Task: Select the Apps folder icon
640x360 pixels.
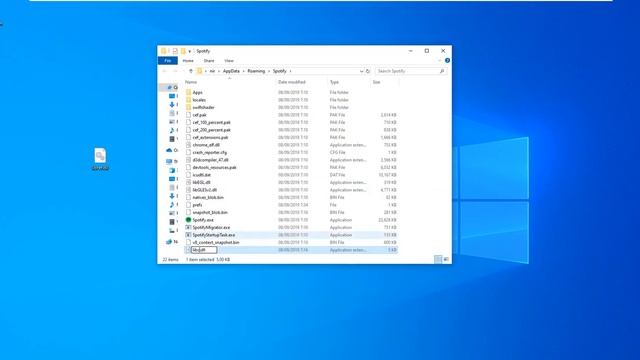Action: [x=188, y=92]
